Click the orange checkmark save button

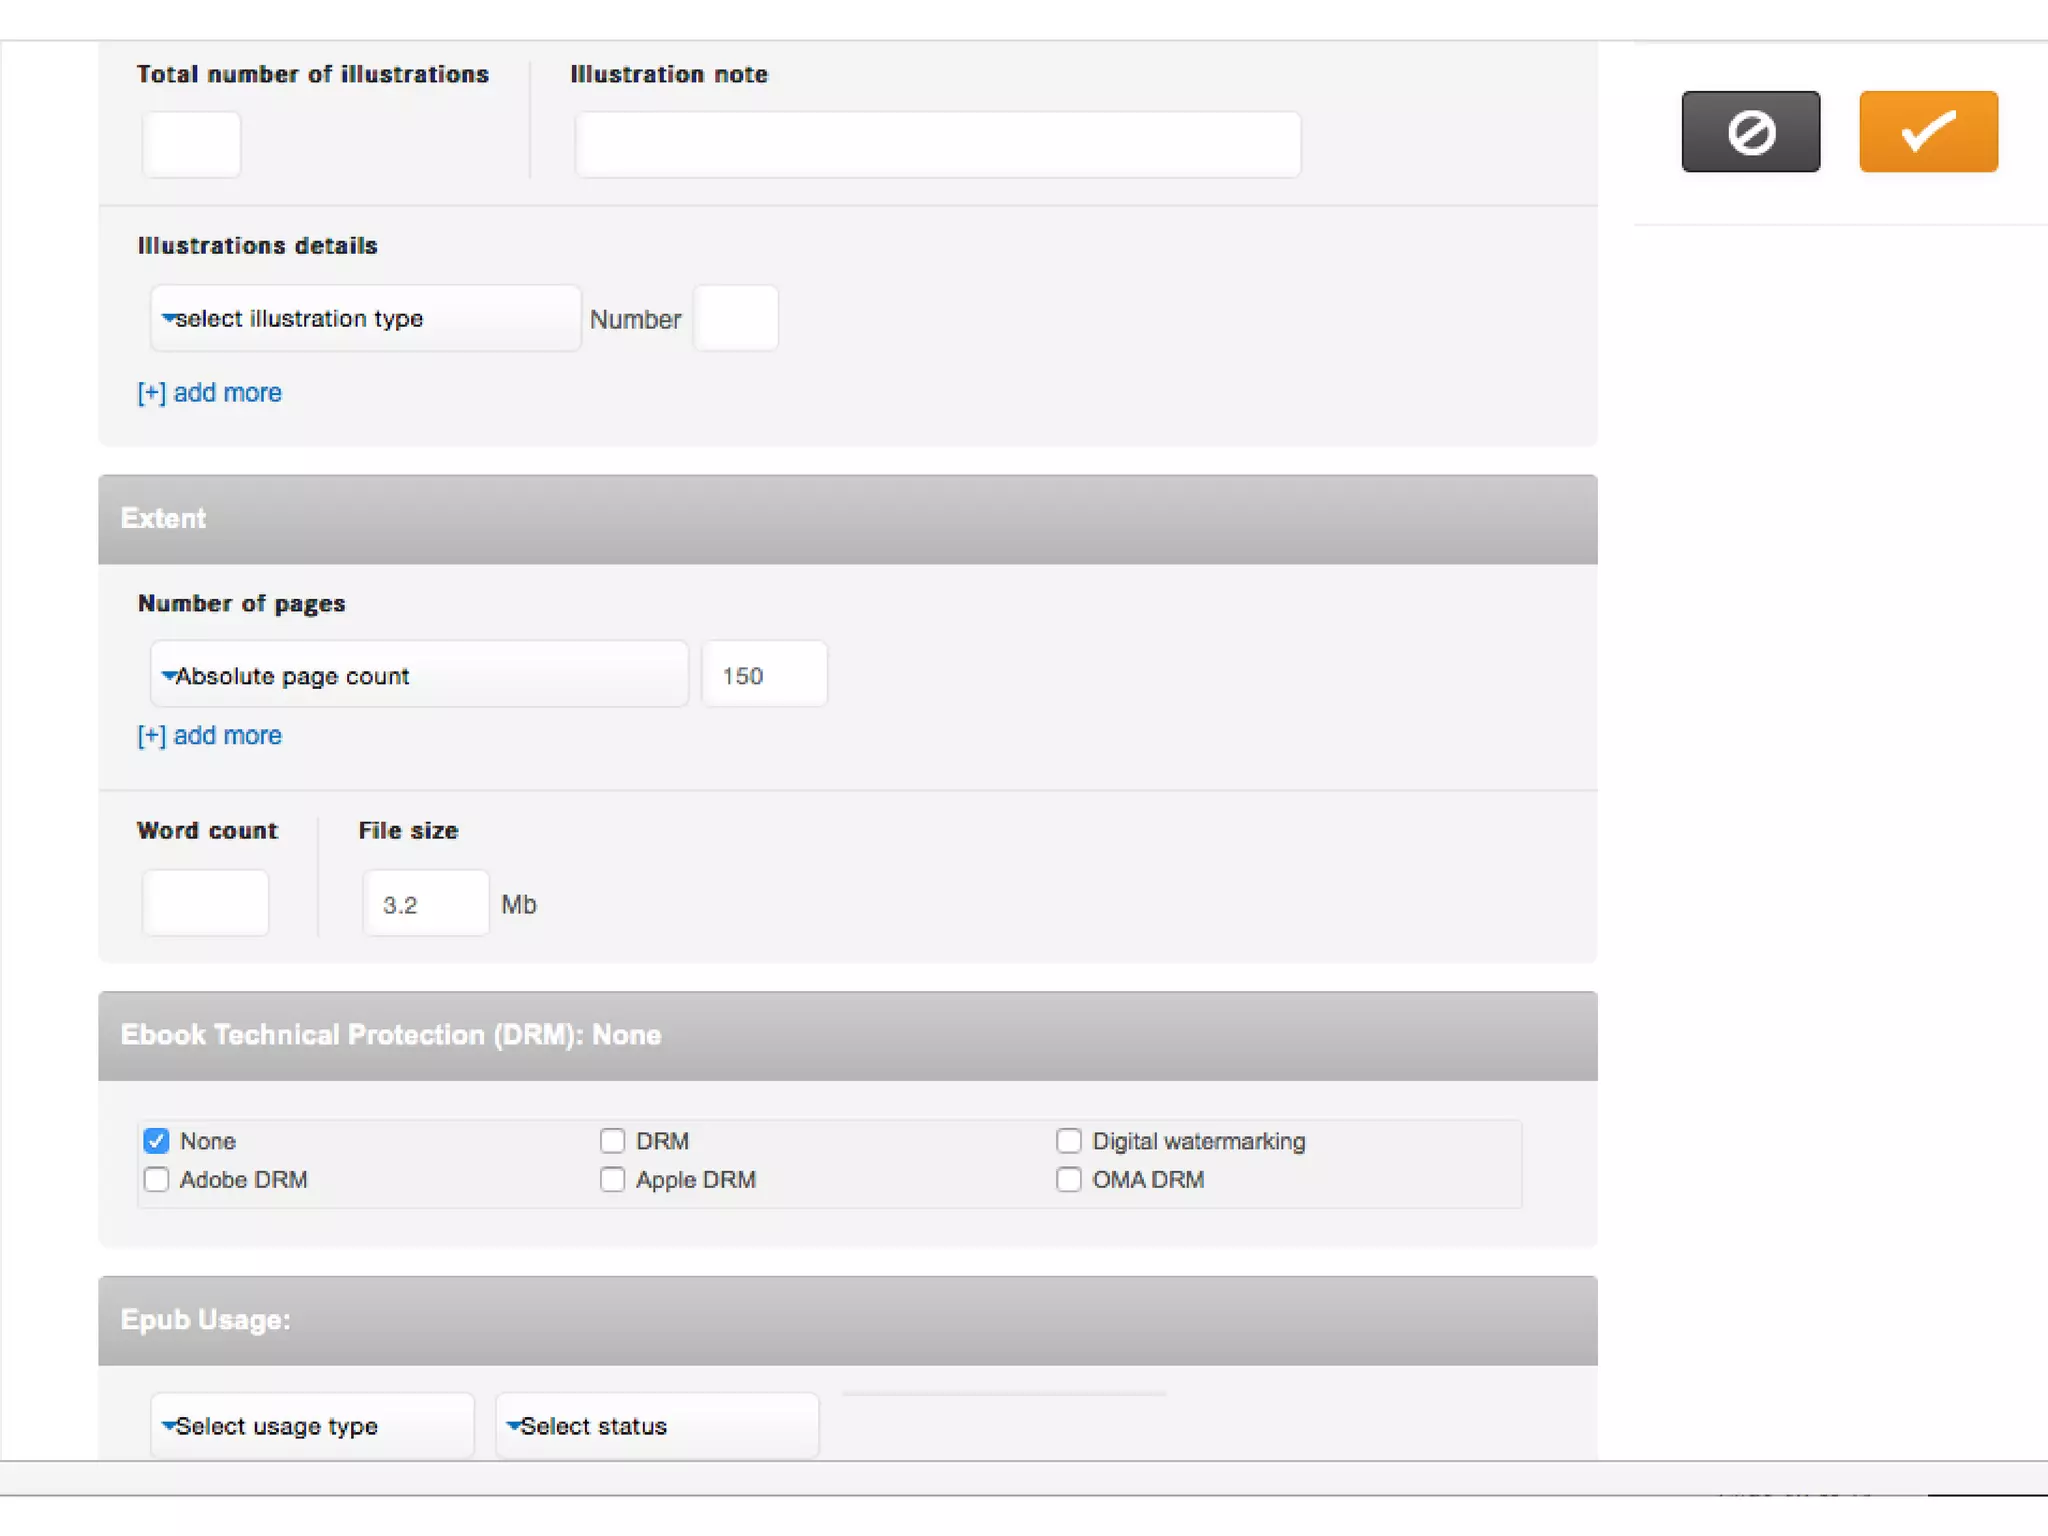click(1927, 131)
